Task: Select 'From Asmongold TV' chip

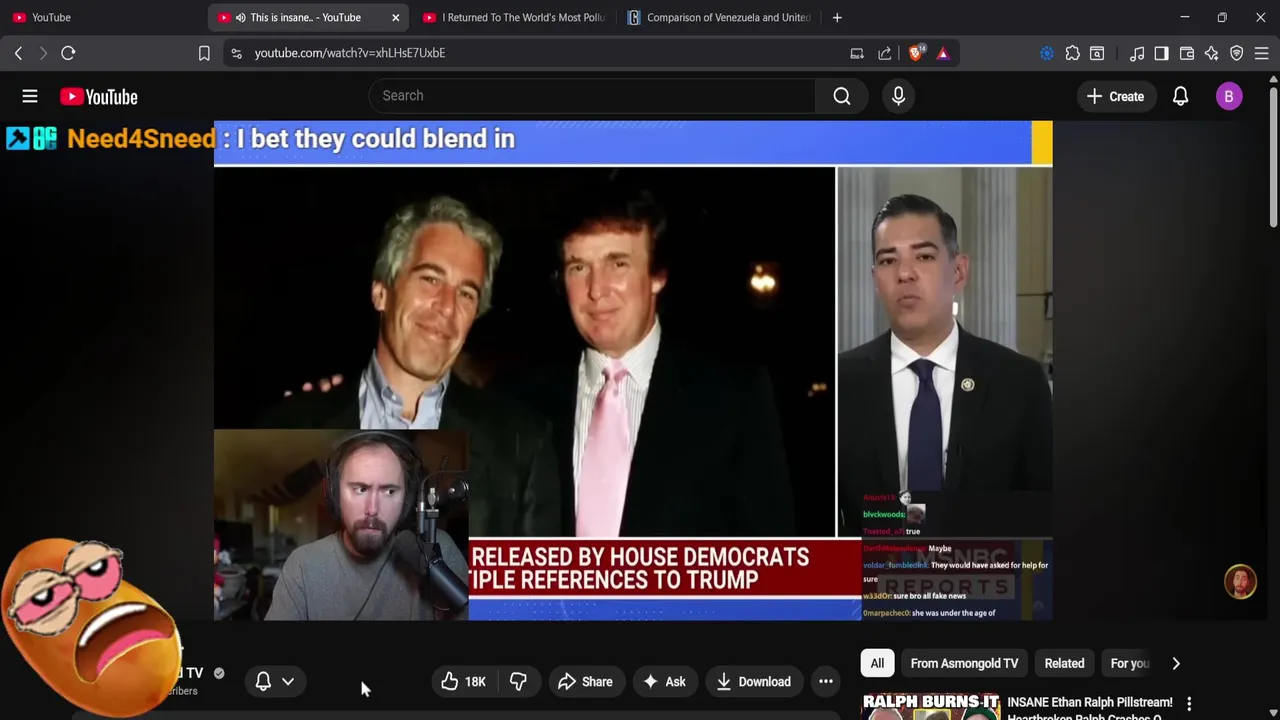Action: coord(964,663)
